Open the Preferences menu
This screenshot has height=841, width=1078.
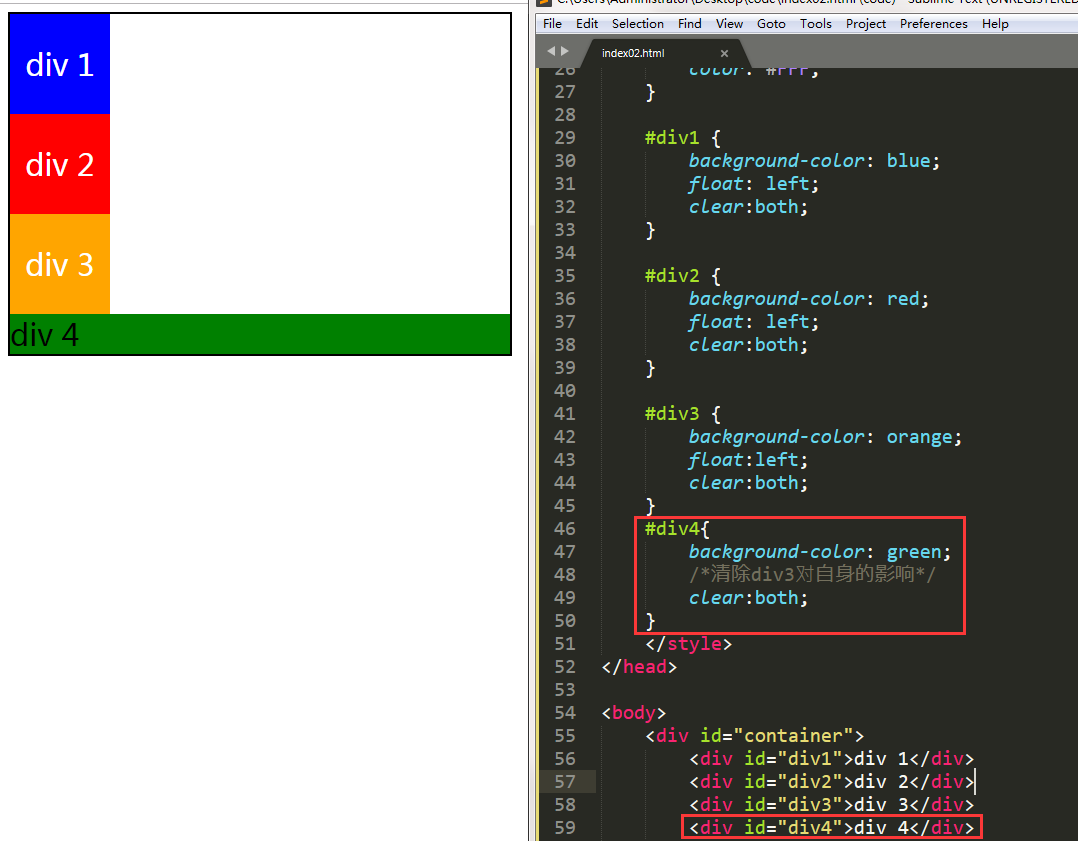coord(933,23)
